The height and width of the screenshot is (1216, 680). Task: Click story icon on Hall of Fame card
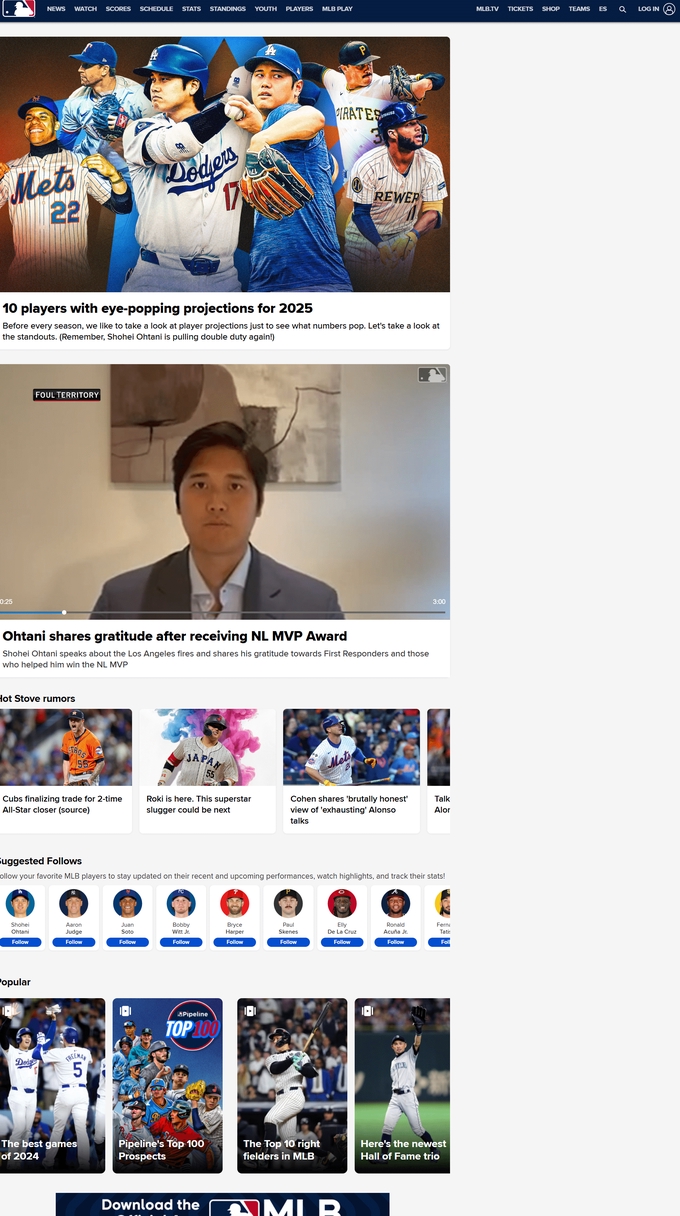(x=367, y=1011)
